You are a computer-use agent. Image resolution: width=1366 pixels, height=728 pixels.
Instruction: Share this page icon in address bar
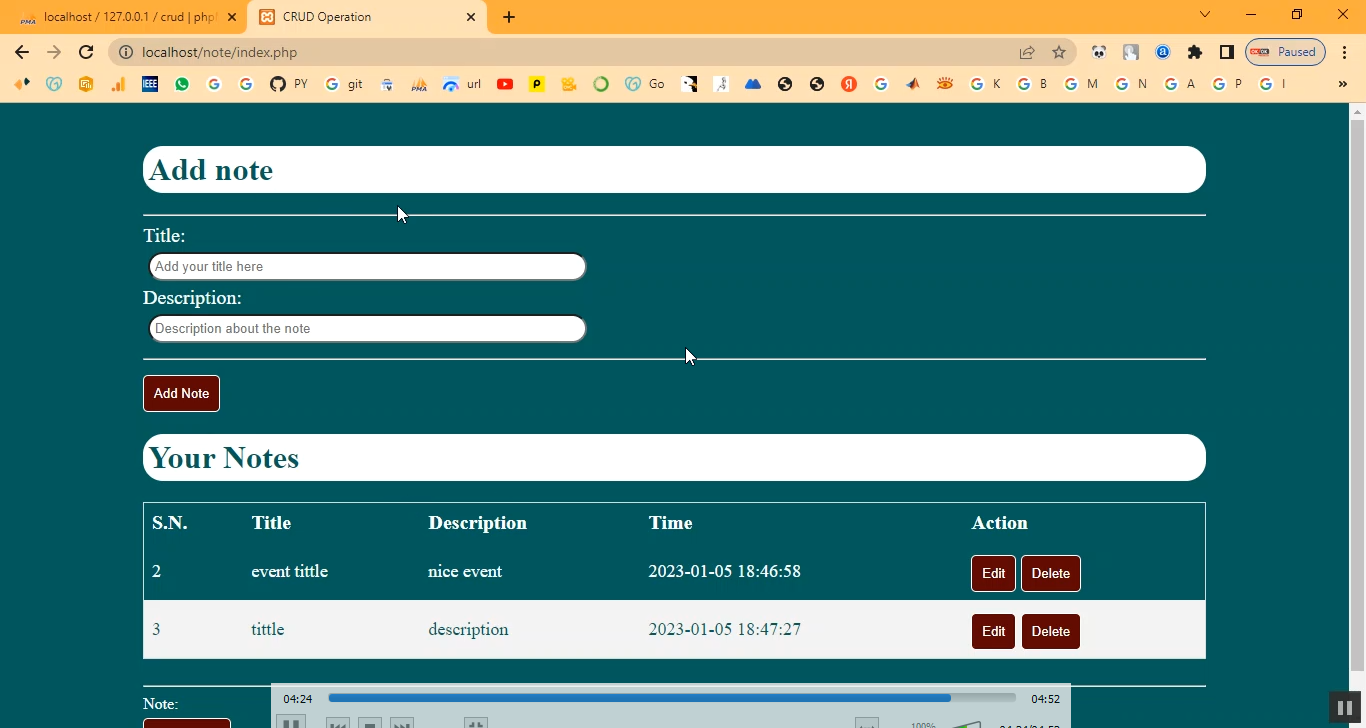pyautogui.click(x=1027, y=52)
